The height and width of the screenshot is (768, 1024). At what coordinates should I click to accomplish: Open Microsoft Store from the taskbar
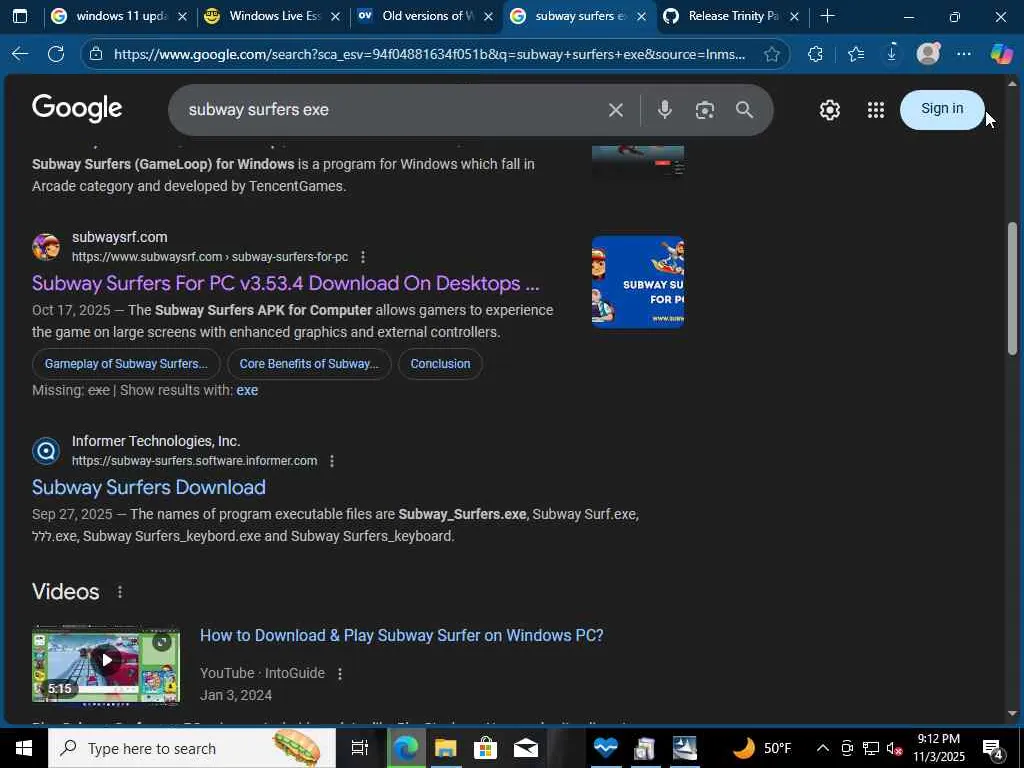(x=485, y=748)
